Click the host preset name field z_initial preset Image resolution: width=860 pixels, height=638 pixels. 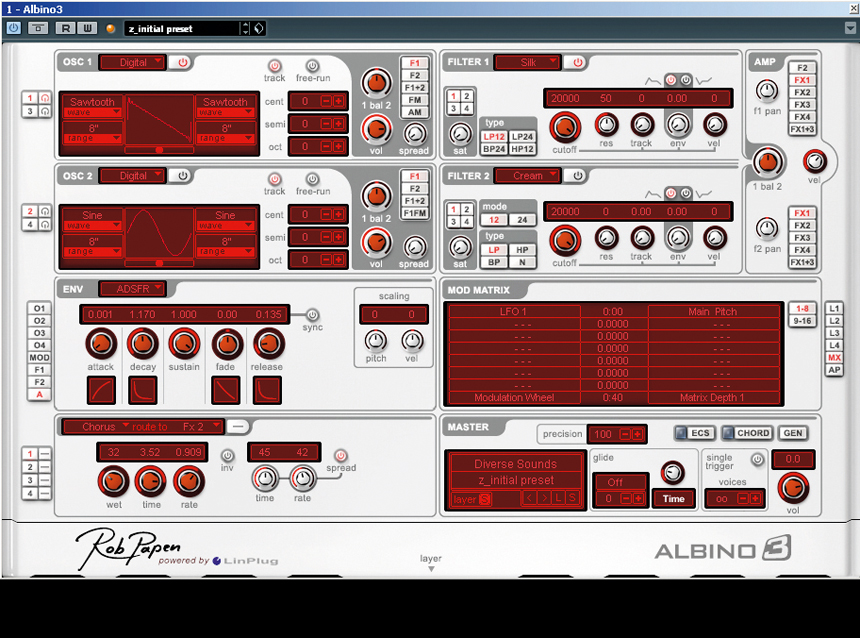tap(182, 29)
